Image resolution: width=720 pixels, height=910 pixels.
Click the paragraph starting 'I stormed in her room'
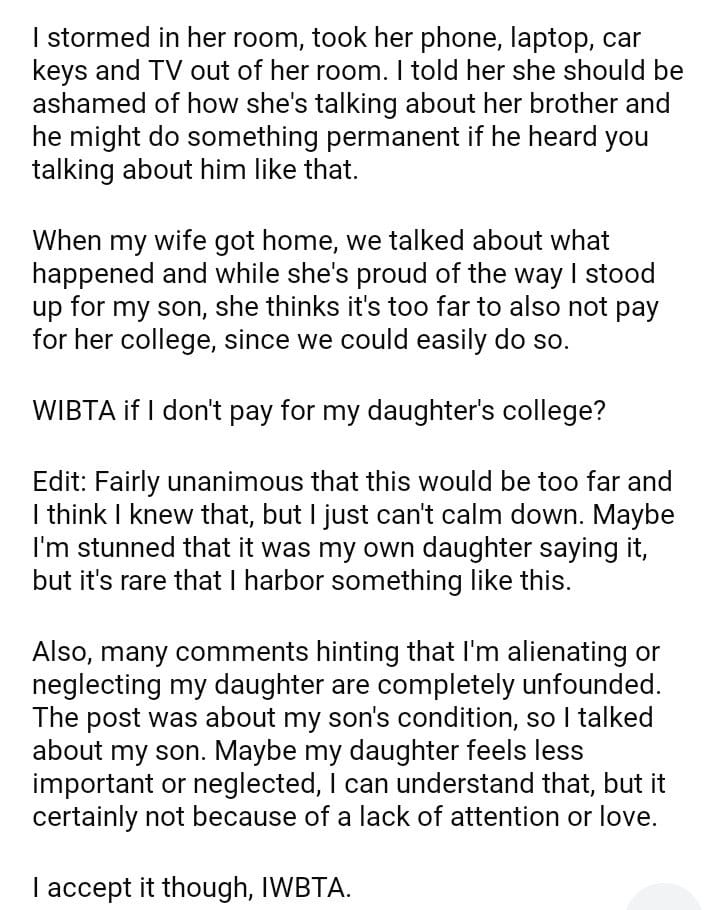pyautogui.click(x=340, y=105)
